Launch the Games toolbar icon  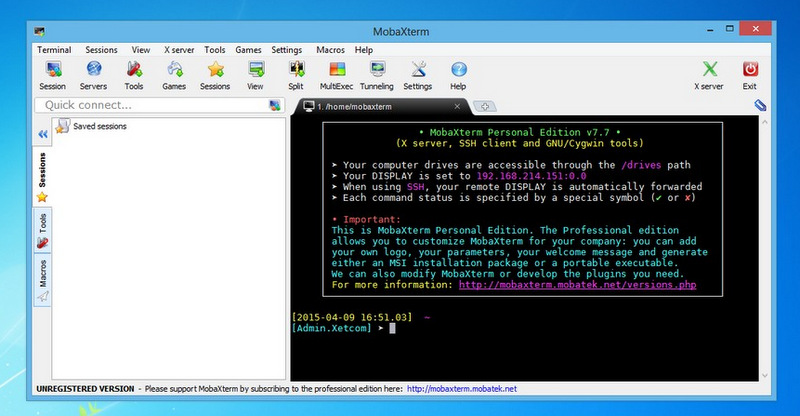(174, 75)
